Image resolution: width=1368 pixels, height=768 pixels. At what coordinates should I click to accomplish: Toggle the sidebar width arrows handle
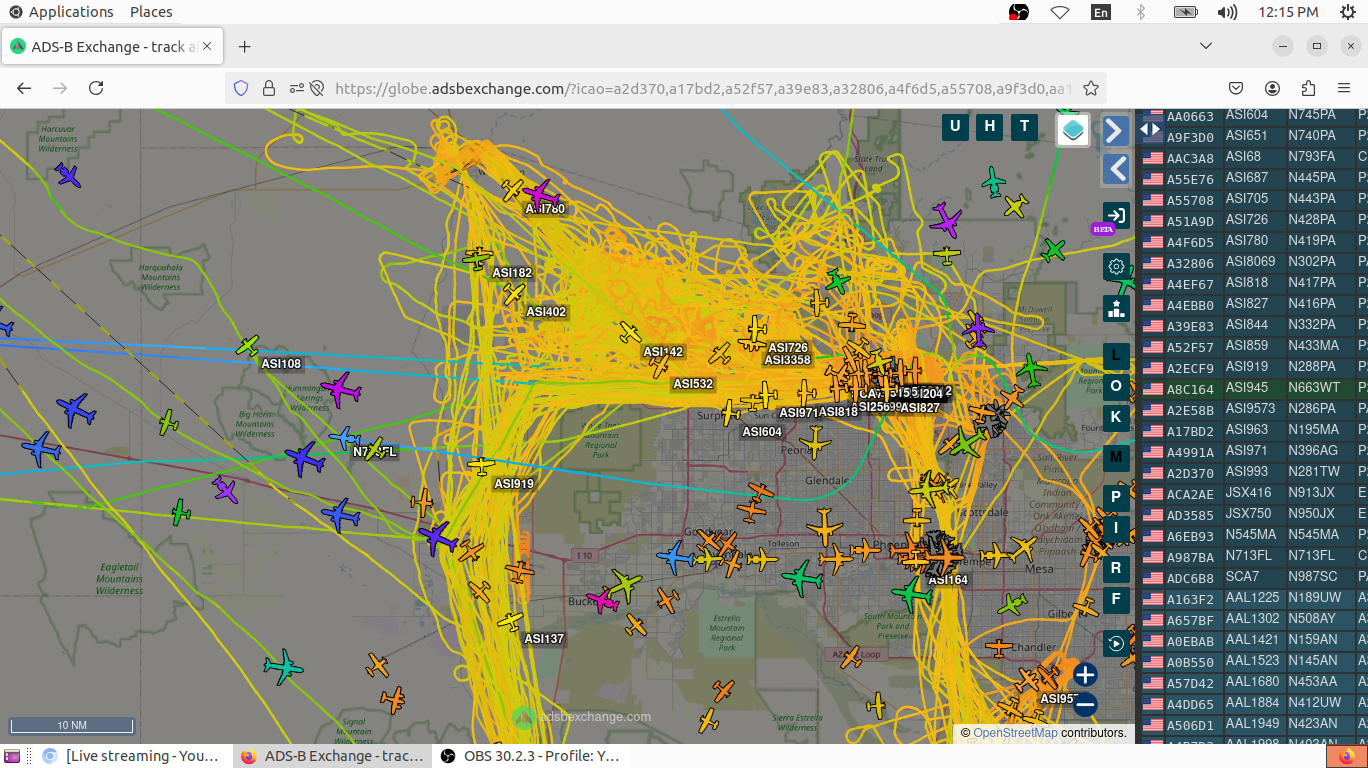(1150, 129)
